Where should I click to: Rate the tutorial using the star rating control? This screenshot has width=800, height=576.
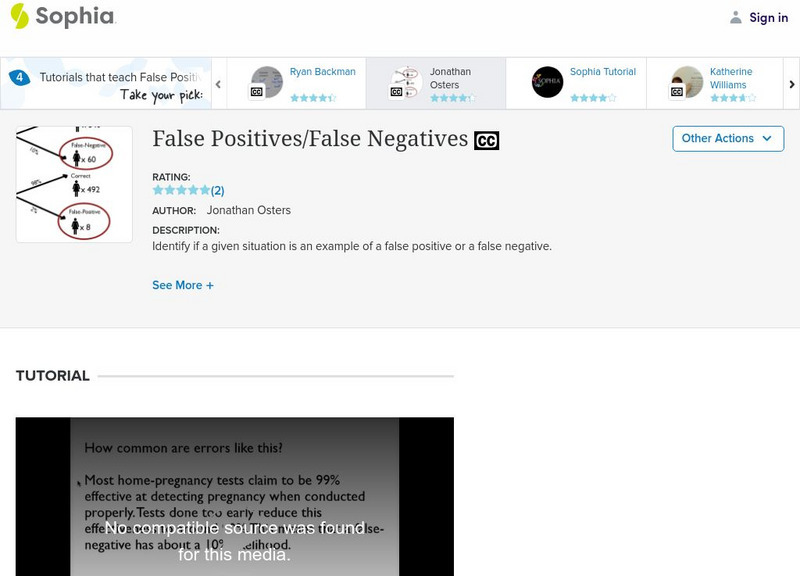182,190
